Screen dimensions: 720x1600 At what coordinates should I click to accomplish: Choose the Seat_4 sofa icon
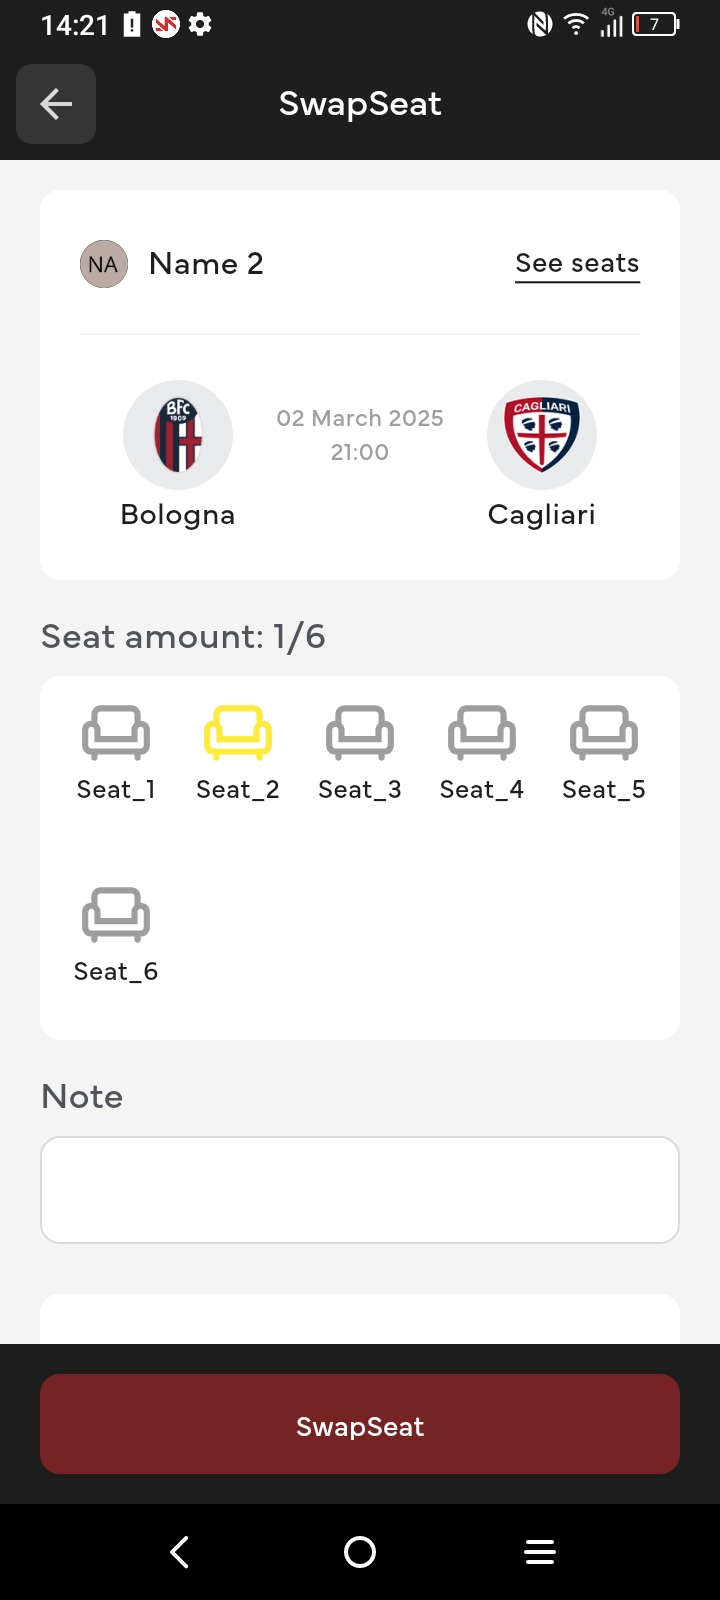coord(482,734)
